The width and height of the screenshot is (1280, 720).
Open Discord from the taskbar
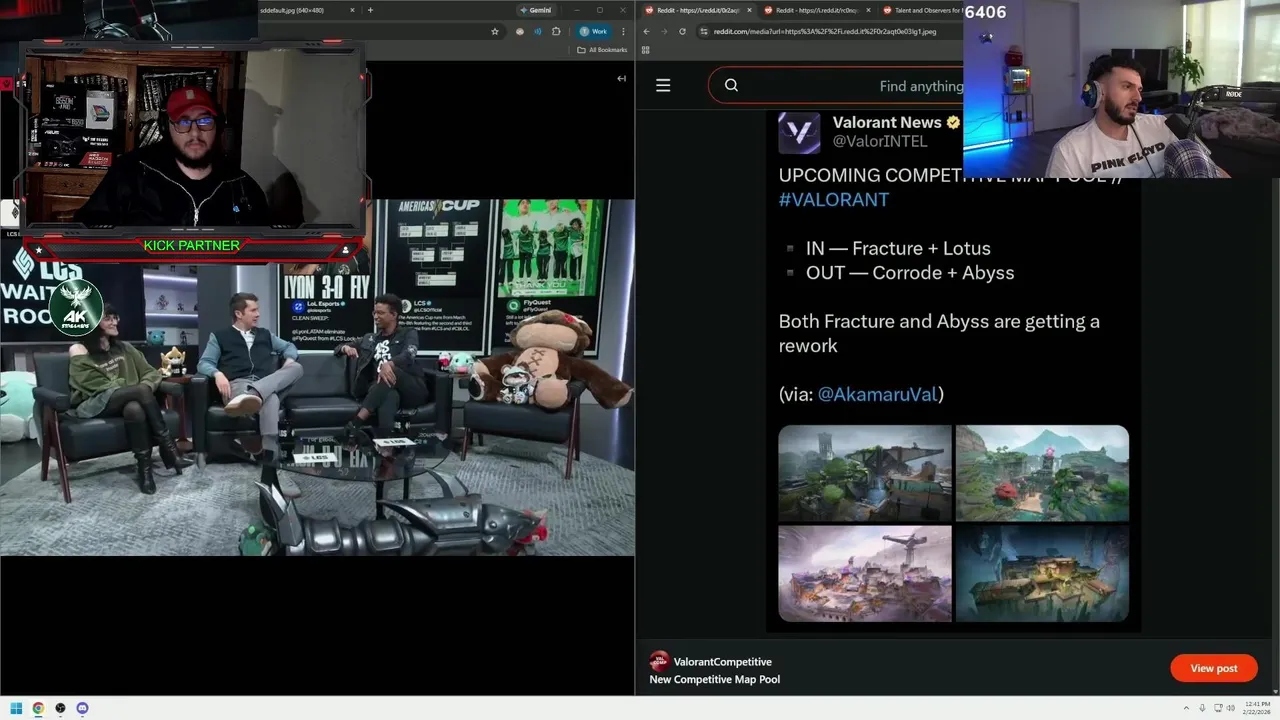point(82,708)
